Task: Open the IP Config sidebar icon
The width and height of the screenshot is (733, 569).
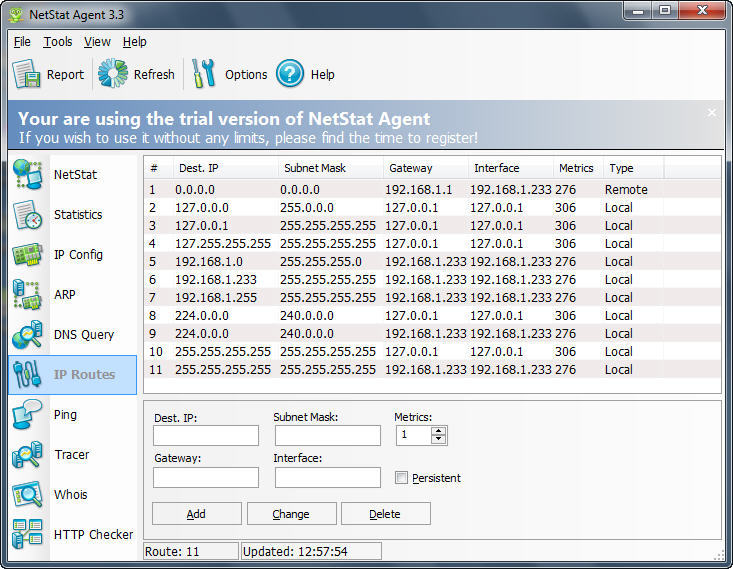Action: [28, 254]
